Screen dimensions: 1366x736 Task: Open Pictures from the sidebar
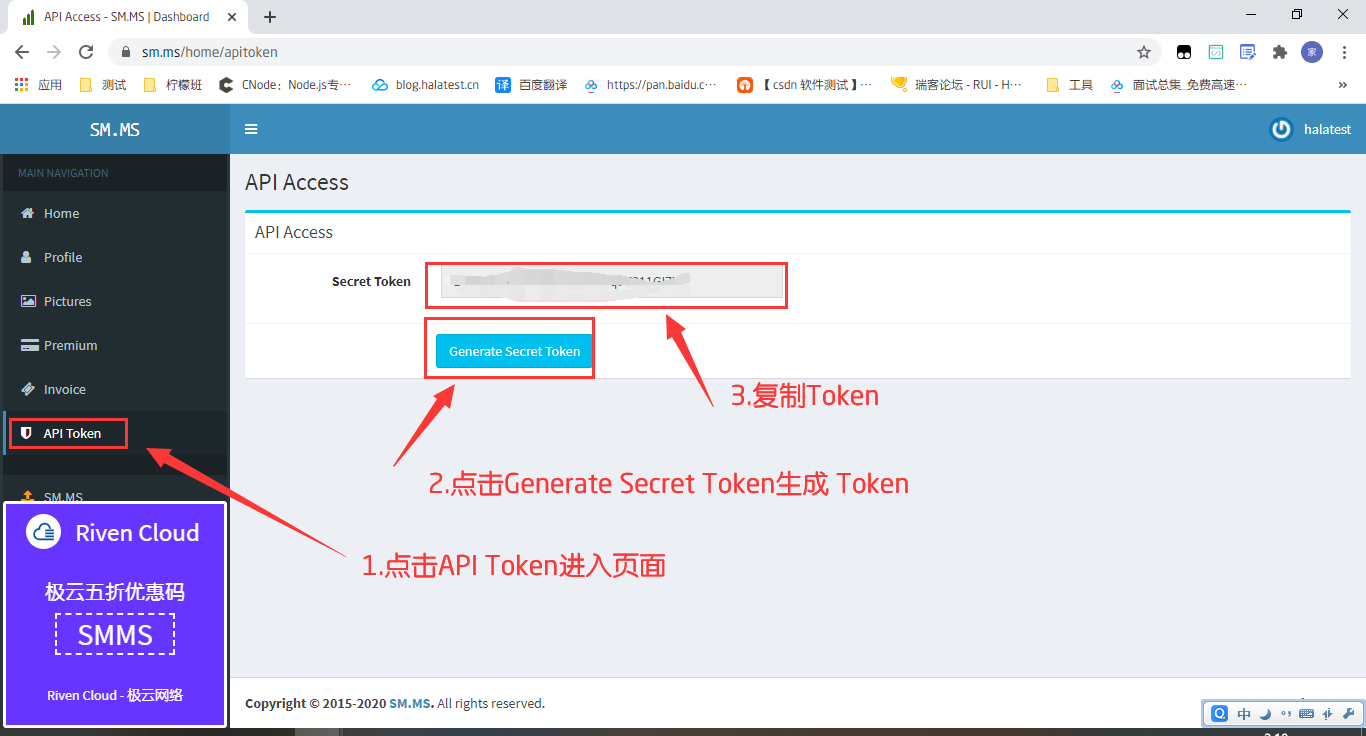[x=115, y=301]
